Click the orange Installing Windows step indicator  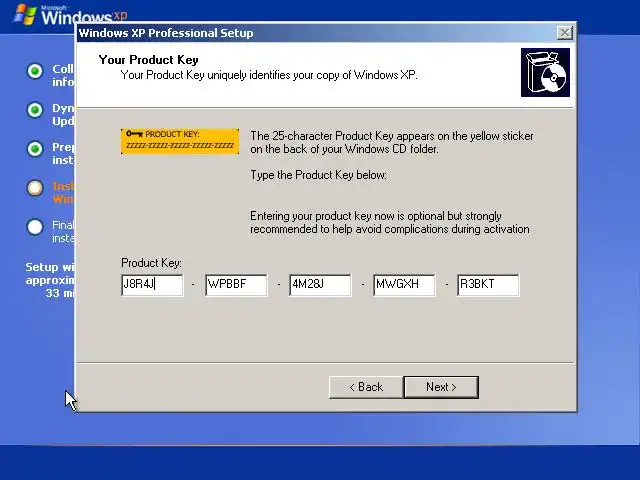35,188
